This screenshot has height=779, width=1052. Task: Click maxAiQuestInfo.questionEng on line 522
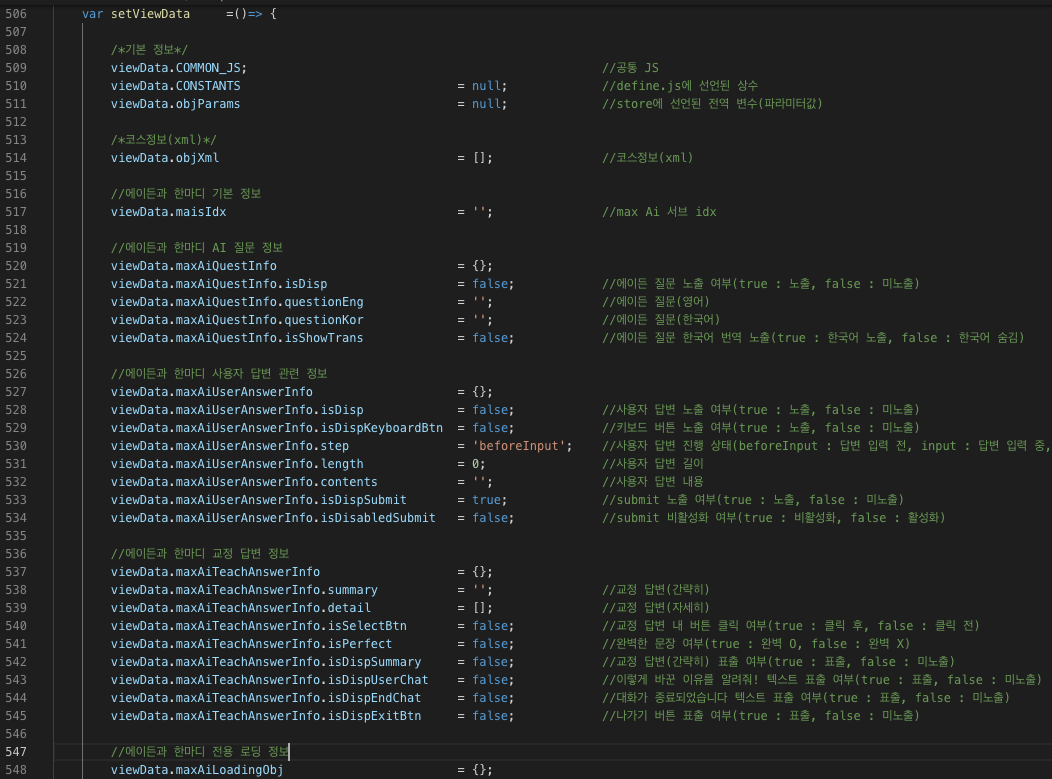[x=270, y=302]
